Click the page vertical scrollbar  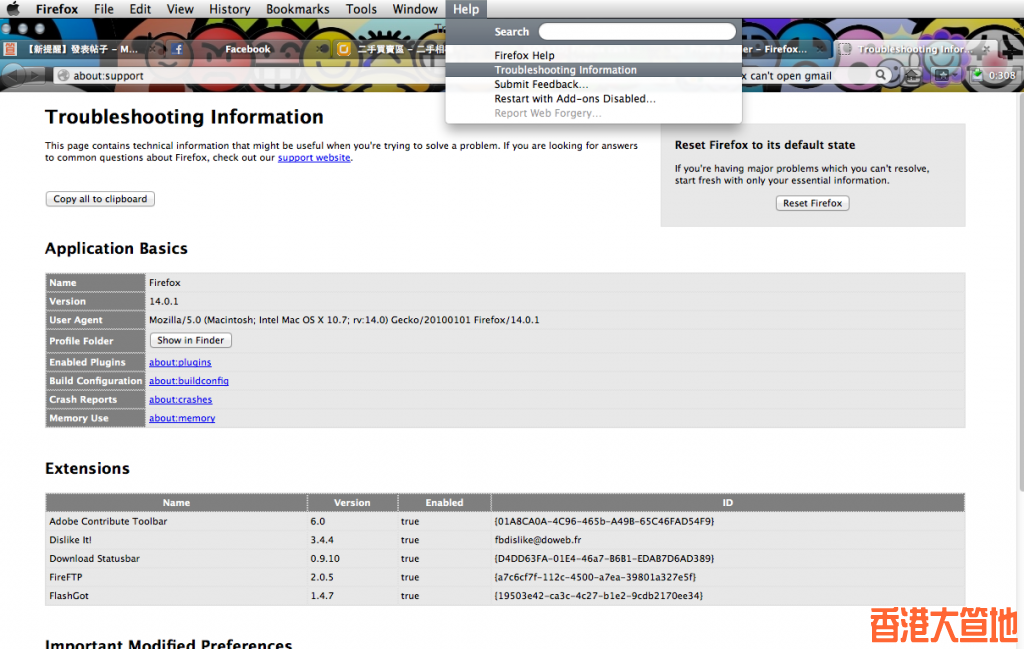tap(1020, 292)
